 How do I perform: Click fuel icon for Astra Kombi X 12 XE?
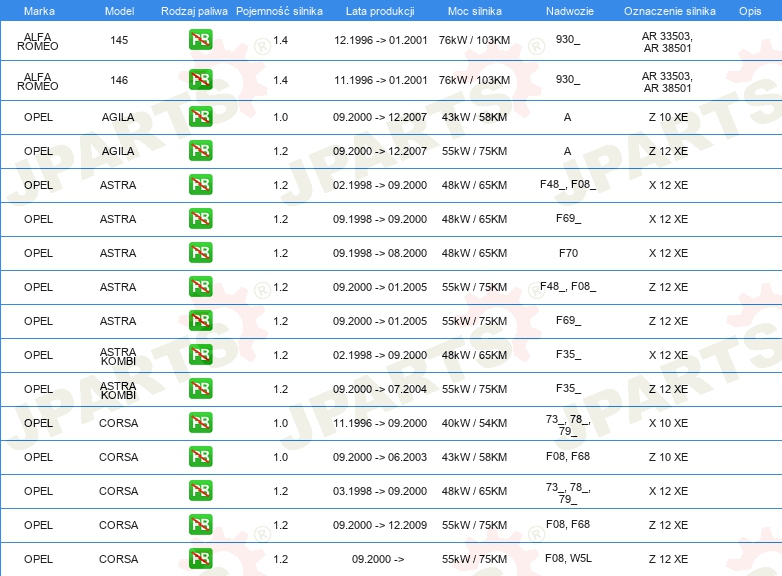pos(200,355)
